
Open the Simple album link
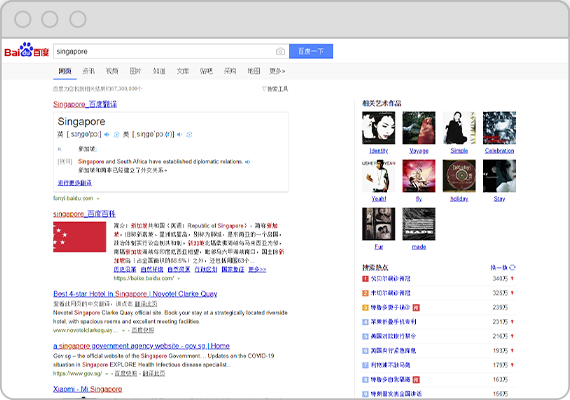(x=459, y=151)
